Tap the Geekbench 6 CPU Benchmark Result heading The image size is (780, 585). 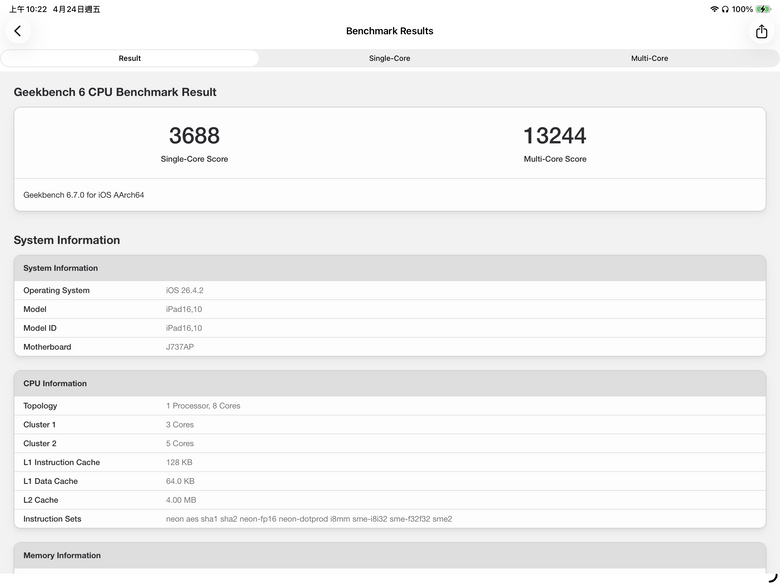coord(115,92)
